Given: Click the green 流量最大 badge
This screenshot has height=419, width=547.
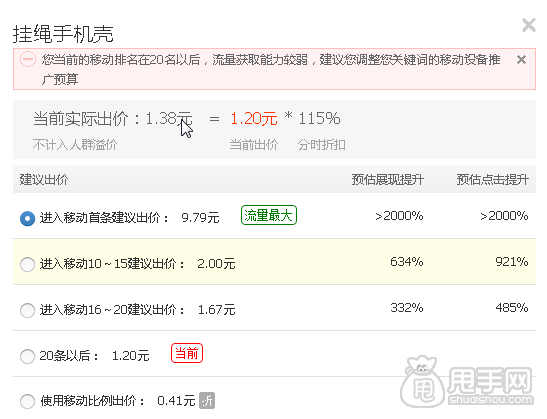Looking at the screenshot, I should pyautogui.click(x=269, y=215).
